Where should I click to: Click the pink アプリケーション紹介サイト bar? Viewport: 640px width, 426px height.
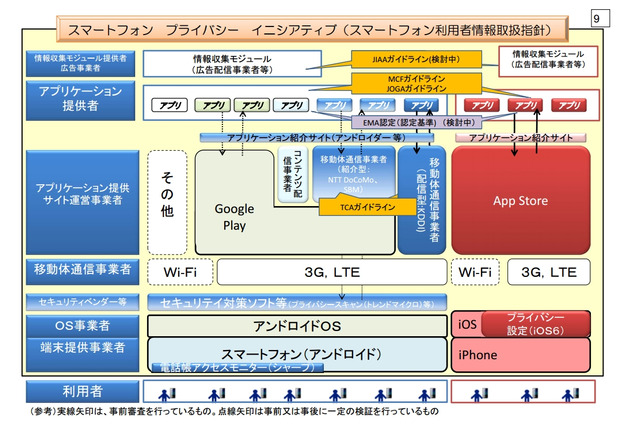tap(521, 138)
